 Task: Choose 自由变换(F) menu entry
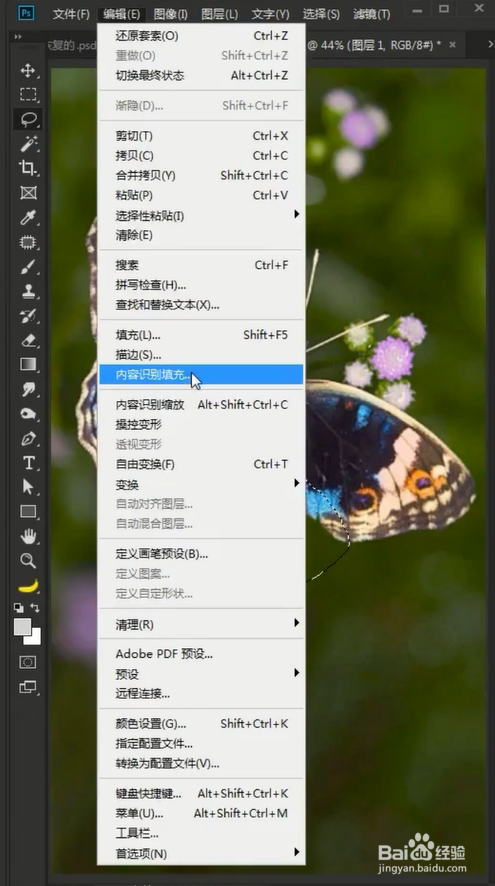[201, 464]
